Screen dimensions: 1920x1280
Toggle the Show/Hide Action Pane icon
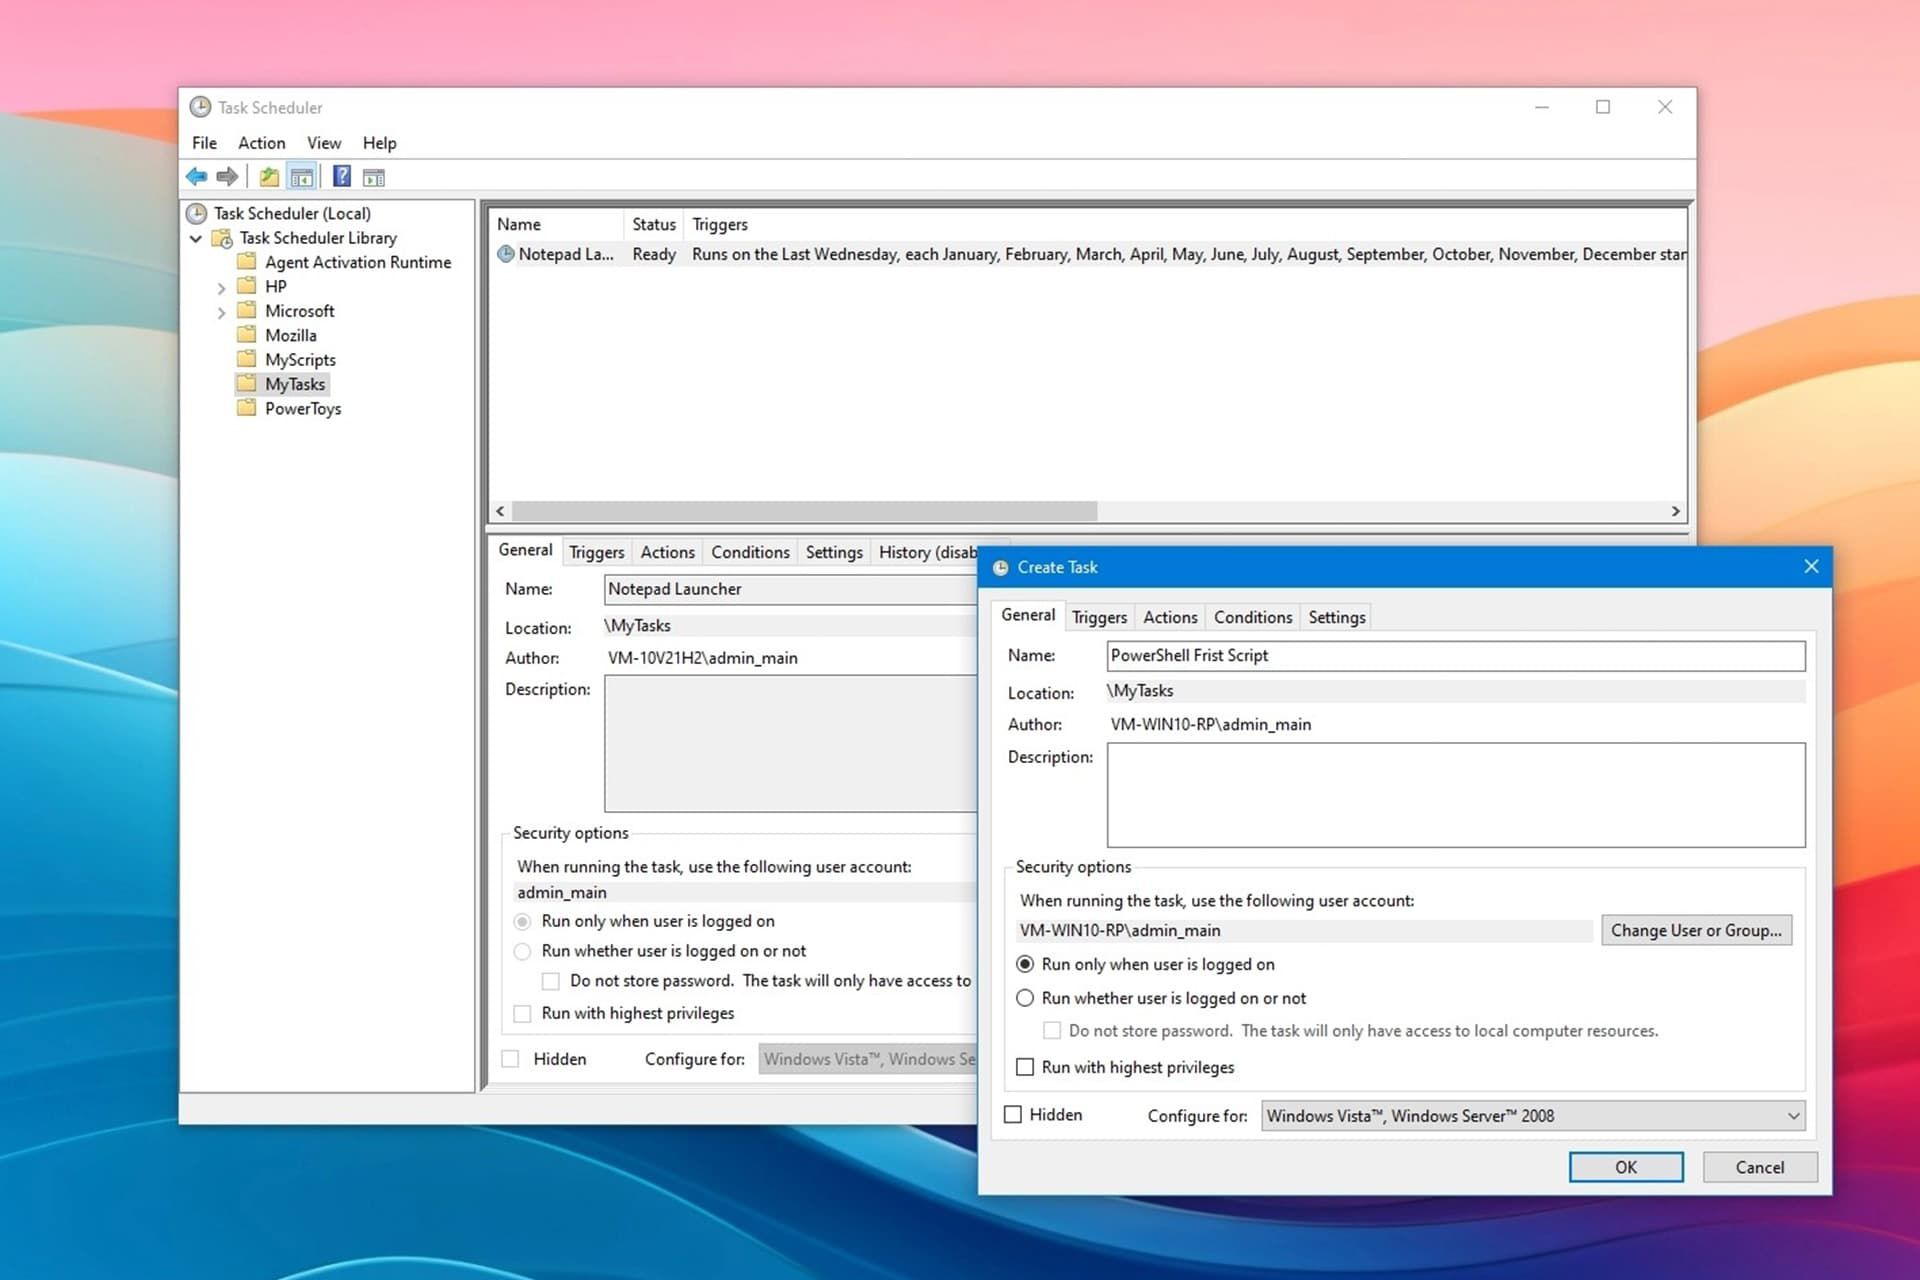(374, 178)
